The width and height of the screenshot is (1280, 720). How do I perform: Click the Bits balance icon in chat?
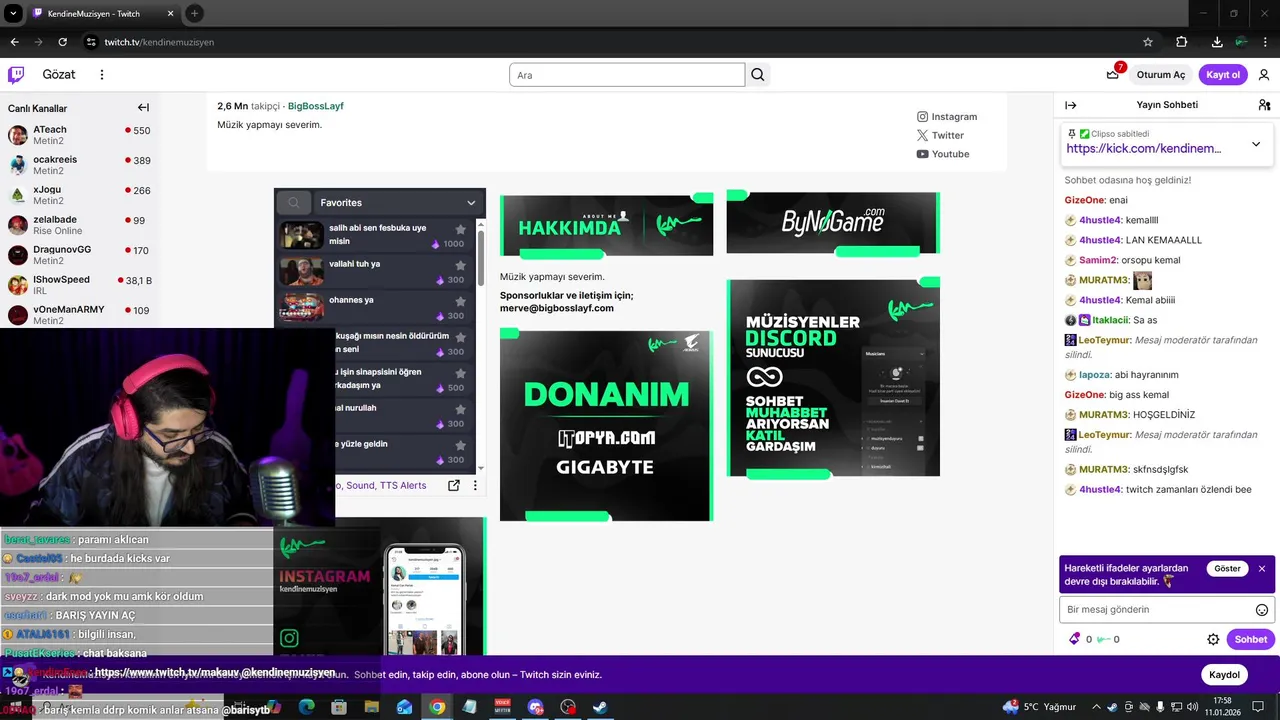tap(1075, 639)
